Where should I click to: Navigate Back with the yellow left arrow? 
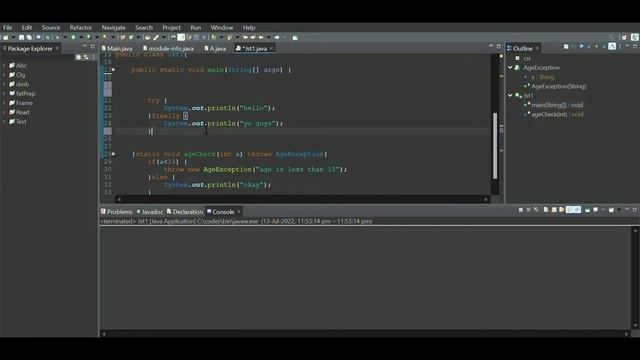pos(261,37)
